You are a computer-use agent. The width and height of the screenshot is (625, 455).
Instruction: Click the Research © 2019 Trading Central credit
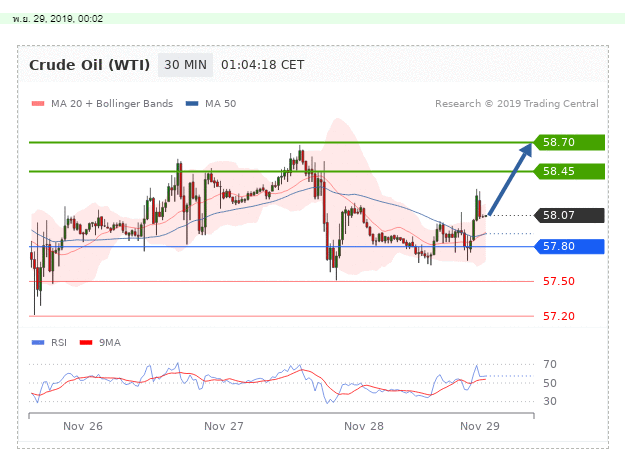[517, 104]
